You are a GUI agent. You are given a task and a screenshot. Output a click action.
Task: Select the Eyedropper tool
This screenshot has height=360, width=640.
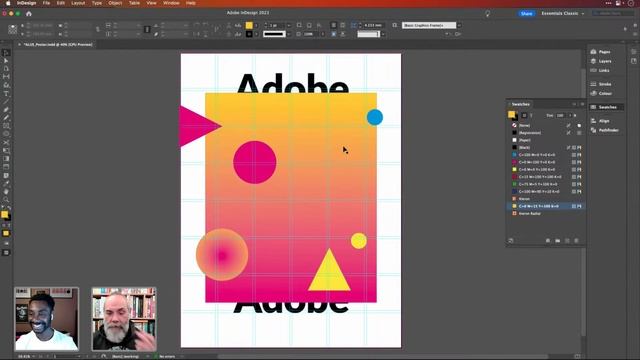pos(6,184)
